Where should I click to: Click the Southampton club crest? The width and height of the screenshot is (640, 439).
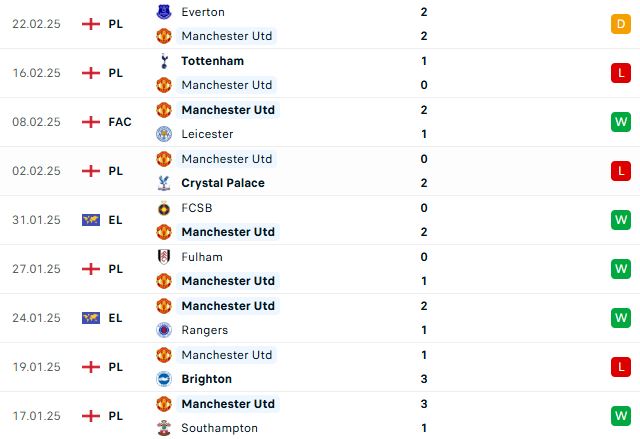click(164, 428)
